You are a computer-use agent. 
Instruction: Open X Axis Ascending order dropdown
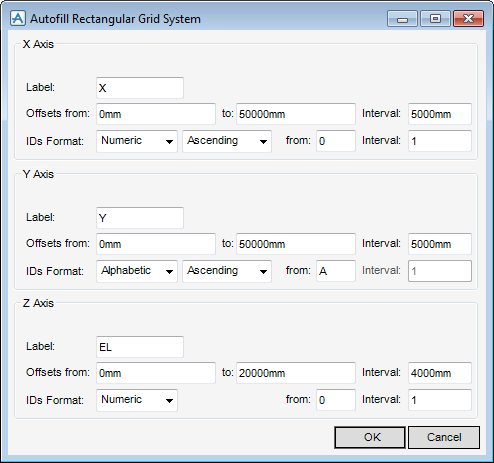[x=227, y=141]
